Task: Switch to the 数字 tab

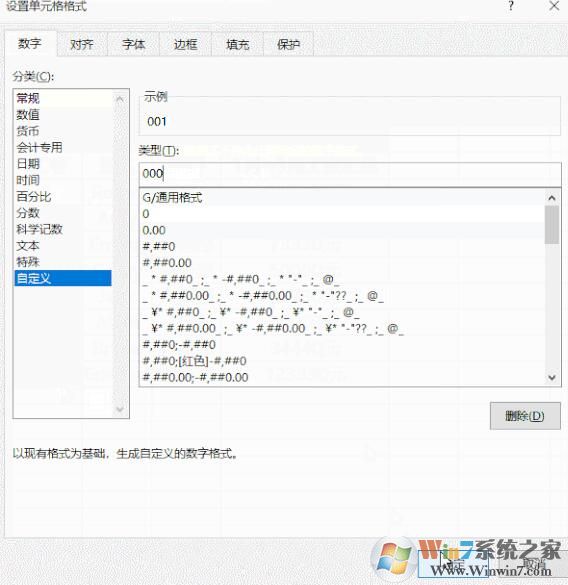Action: [x=30, y=44]
